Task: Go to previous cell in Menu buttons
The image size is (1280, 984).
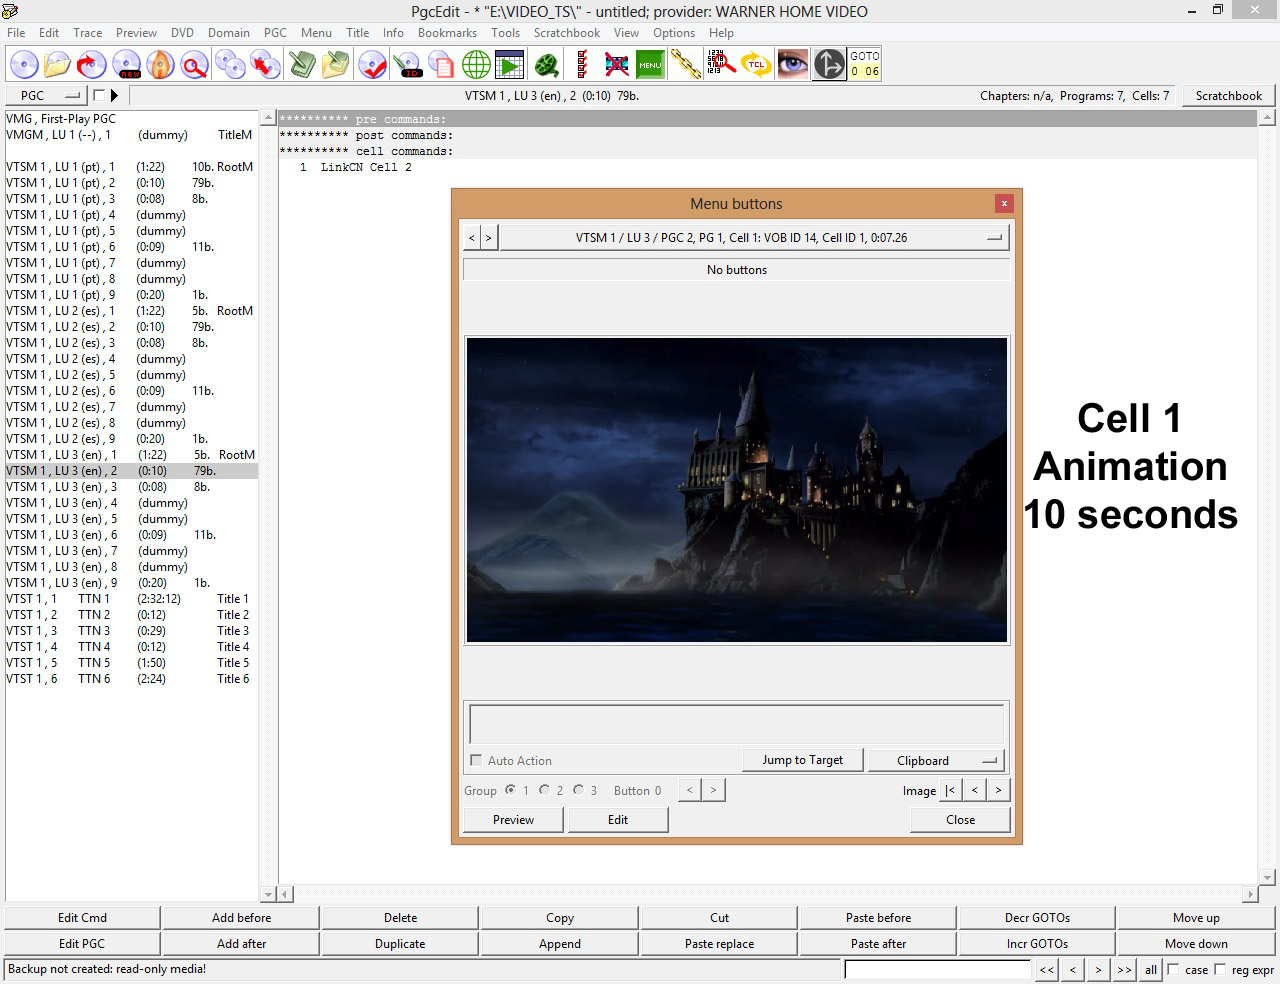Action: (x=472, y=238)
